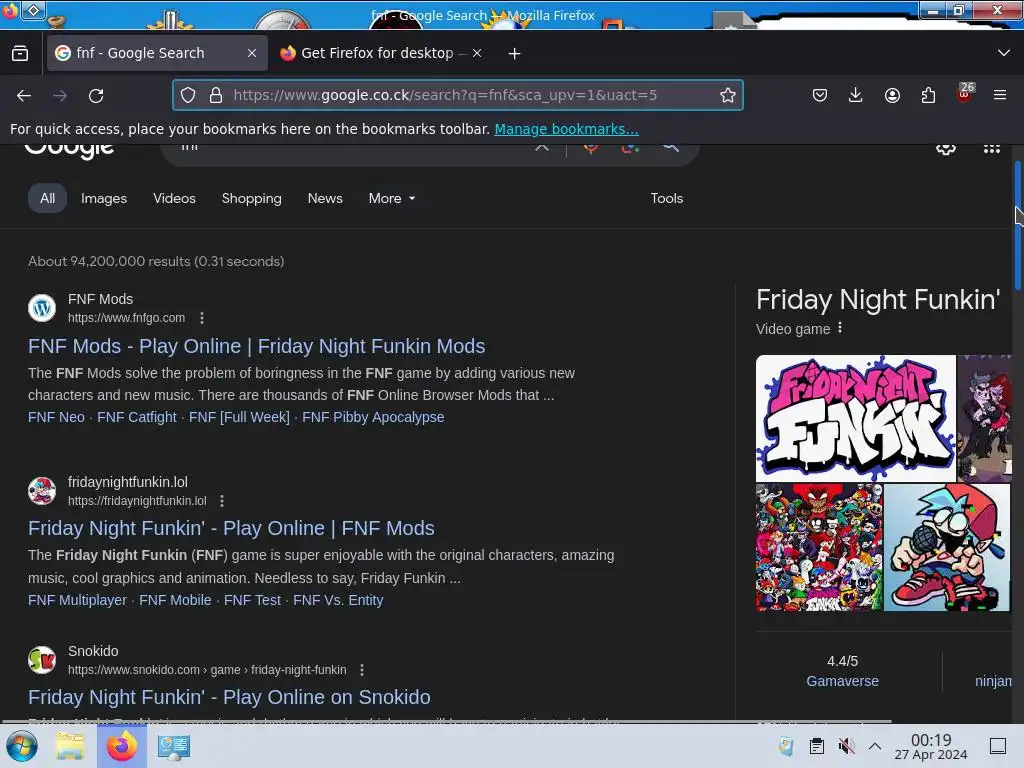Open Friday Night Funkin' Play Online on Snokido
This screenshot has height=768, width=1024.
point(229,697)
